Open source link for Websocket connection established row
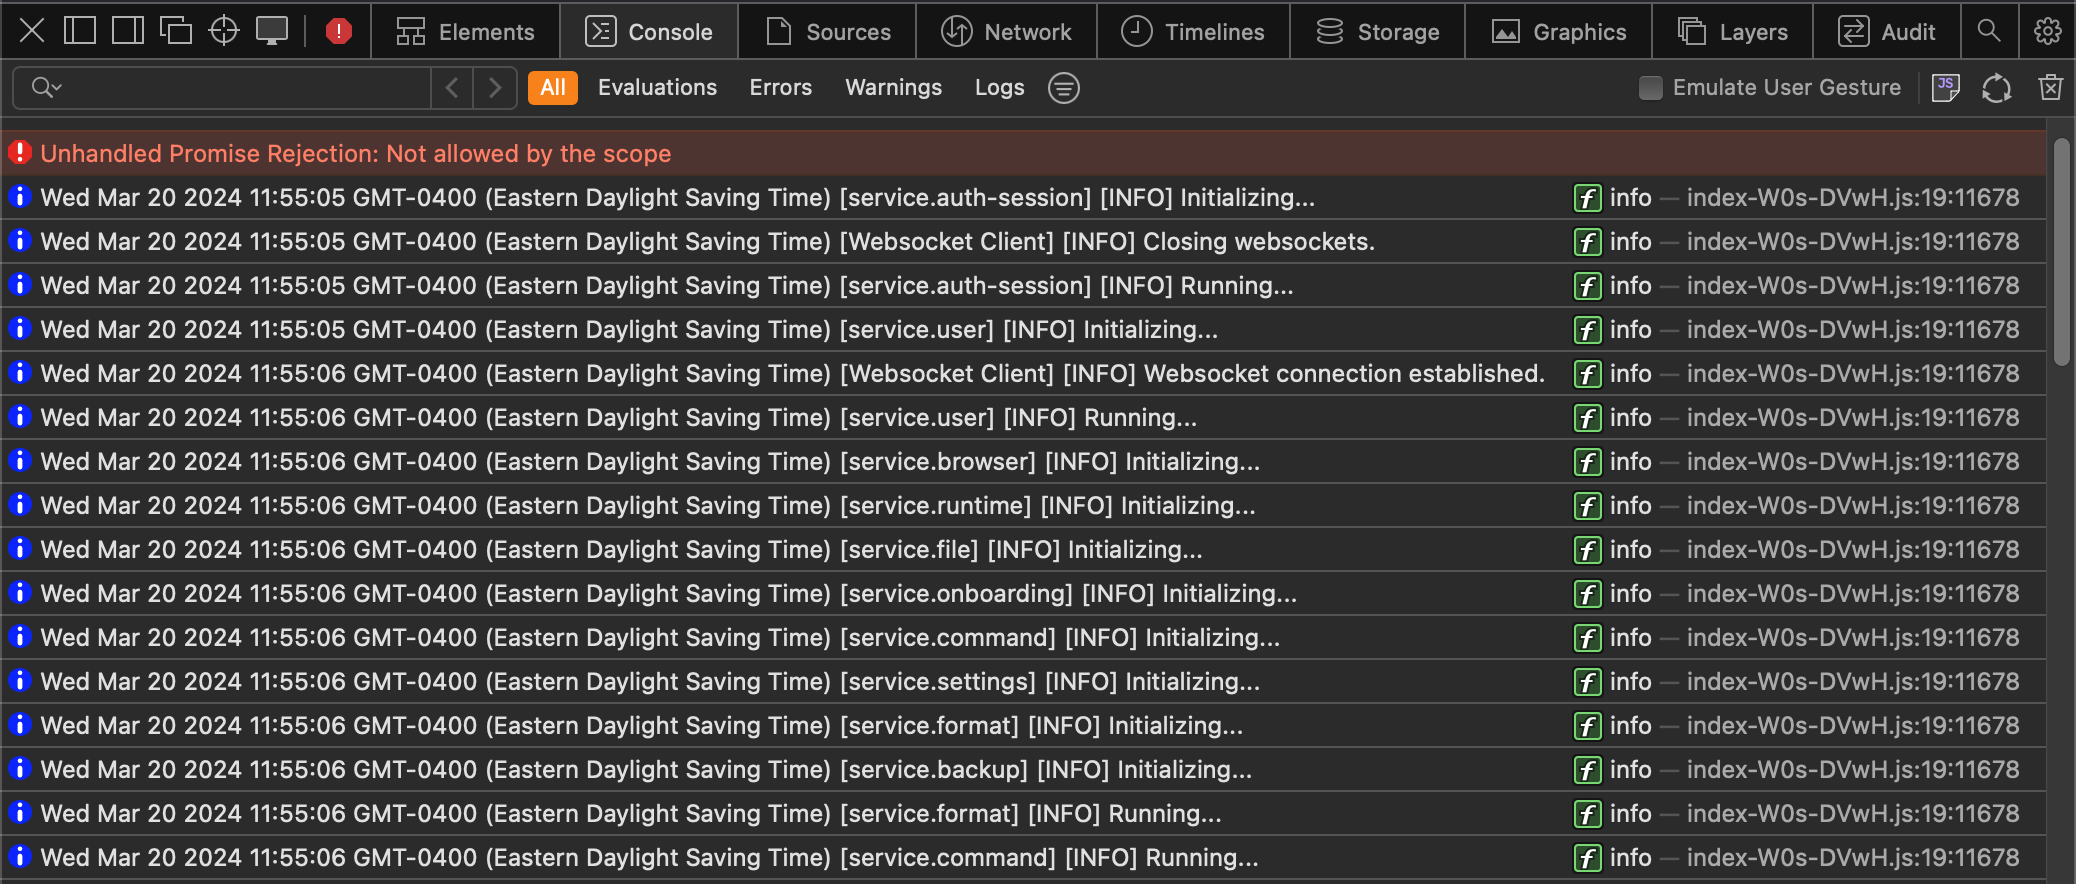 click(1853, 373)
